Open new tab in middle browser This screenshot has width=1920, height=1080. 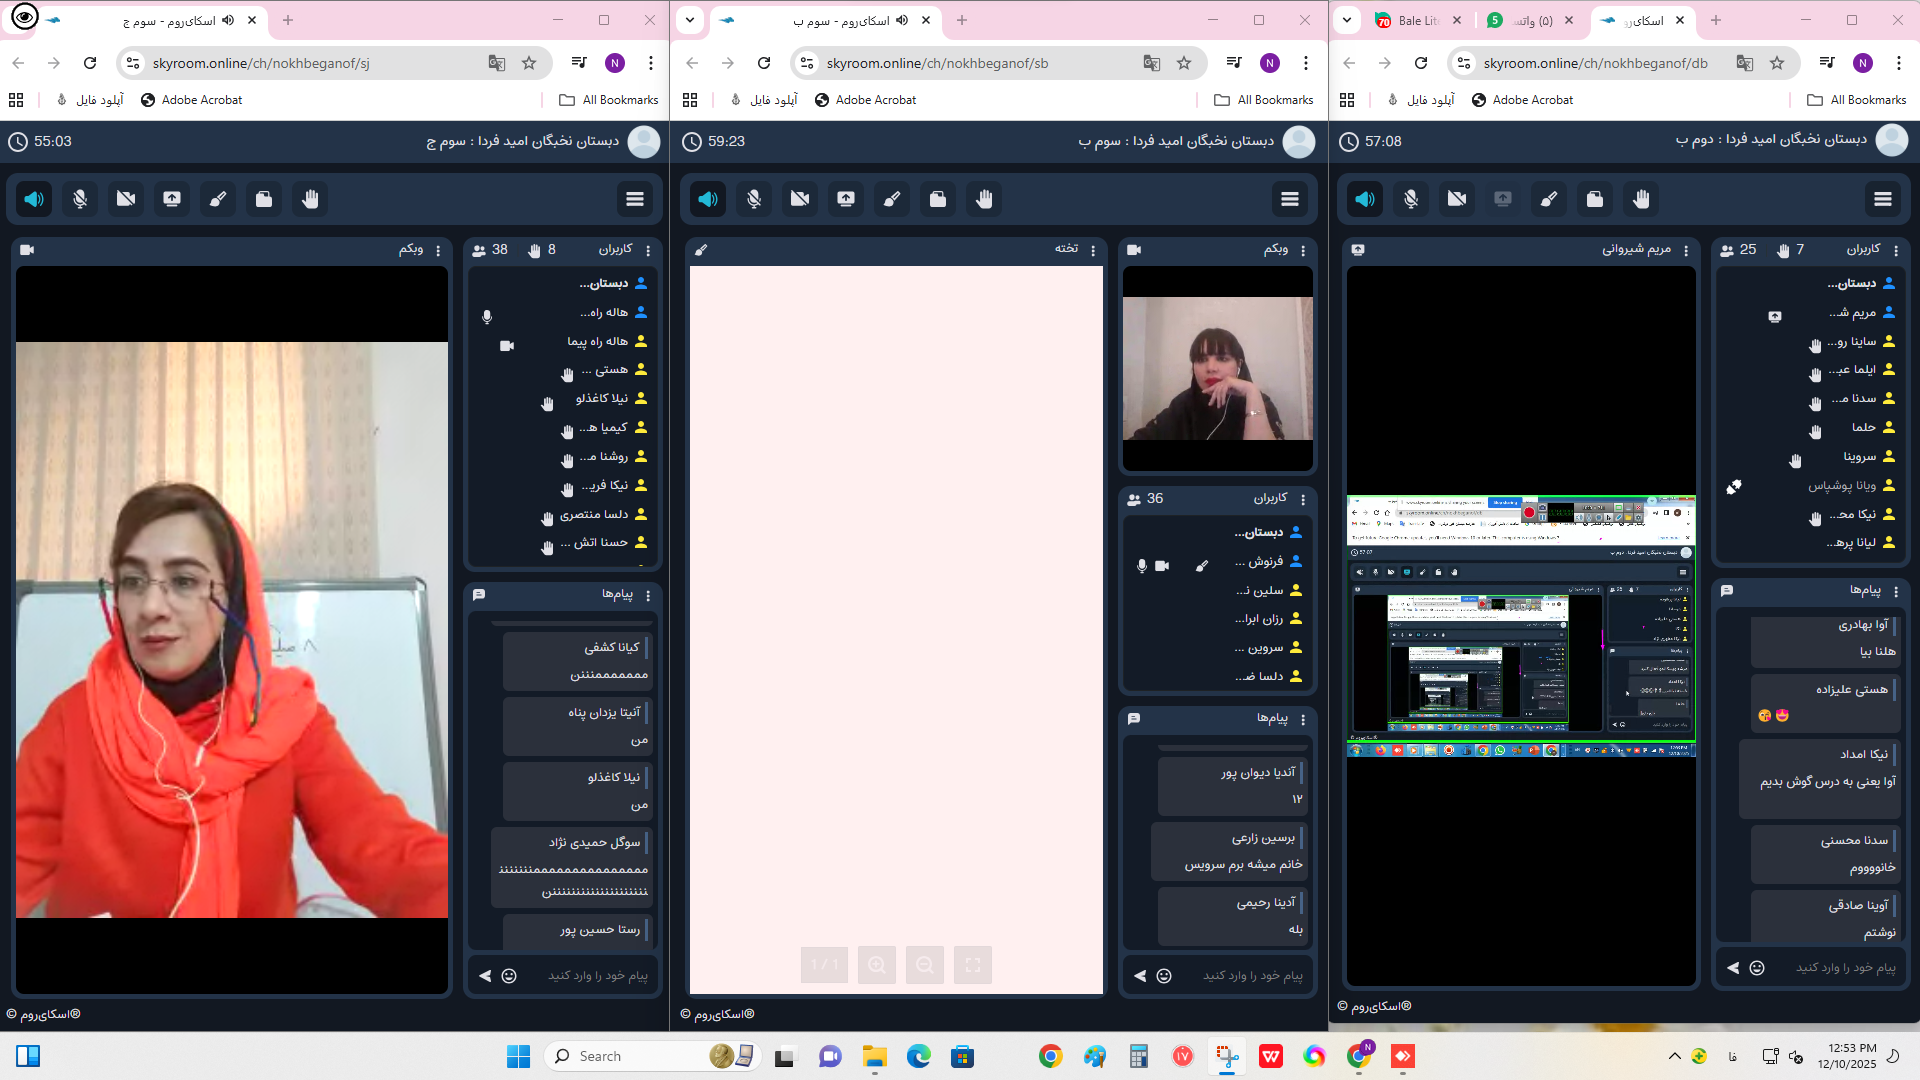click(962, 20)
